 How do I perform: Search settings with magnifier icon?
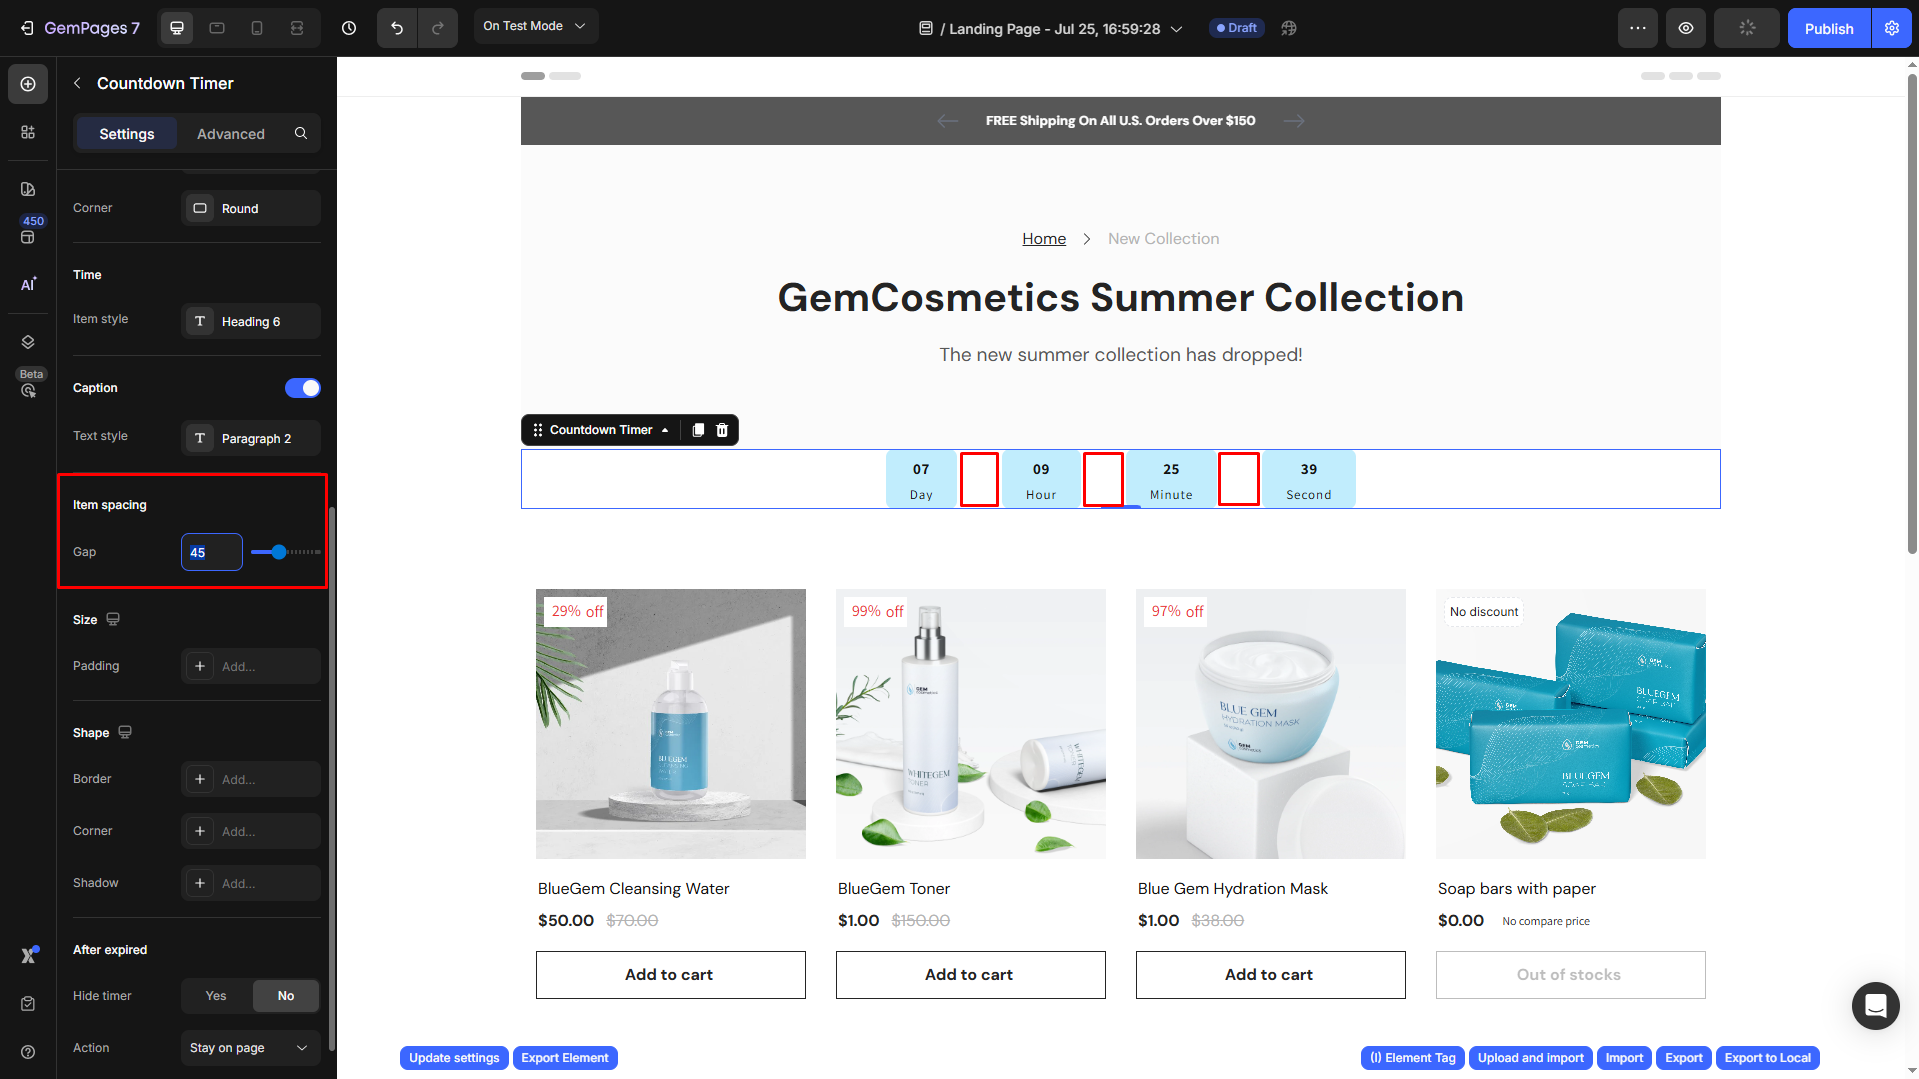click(301, 133)
